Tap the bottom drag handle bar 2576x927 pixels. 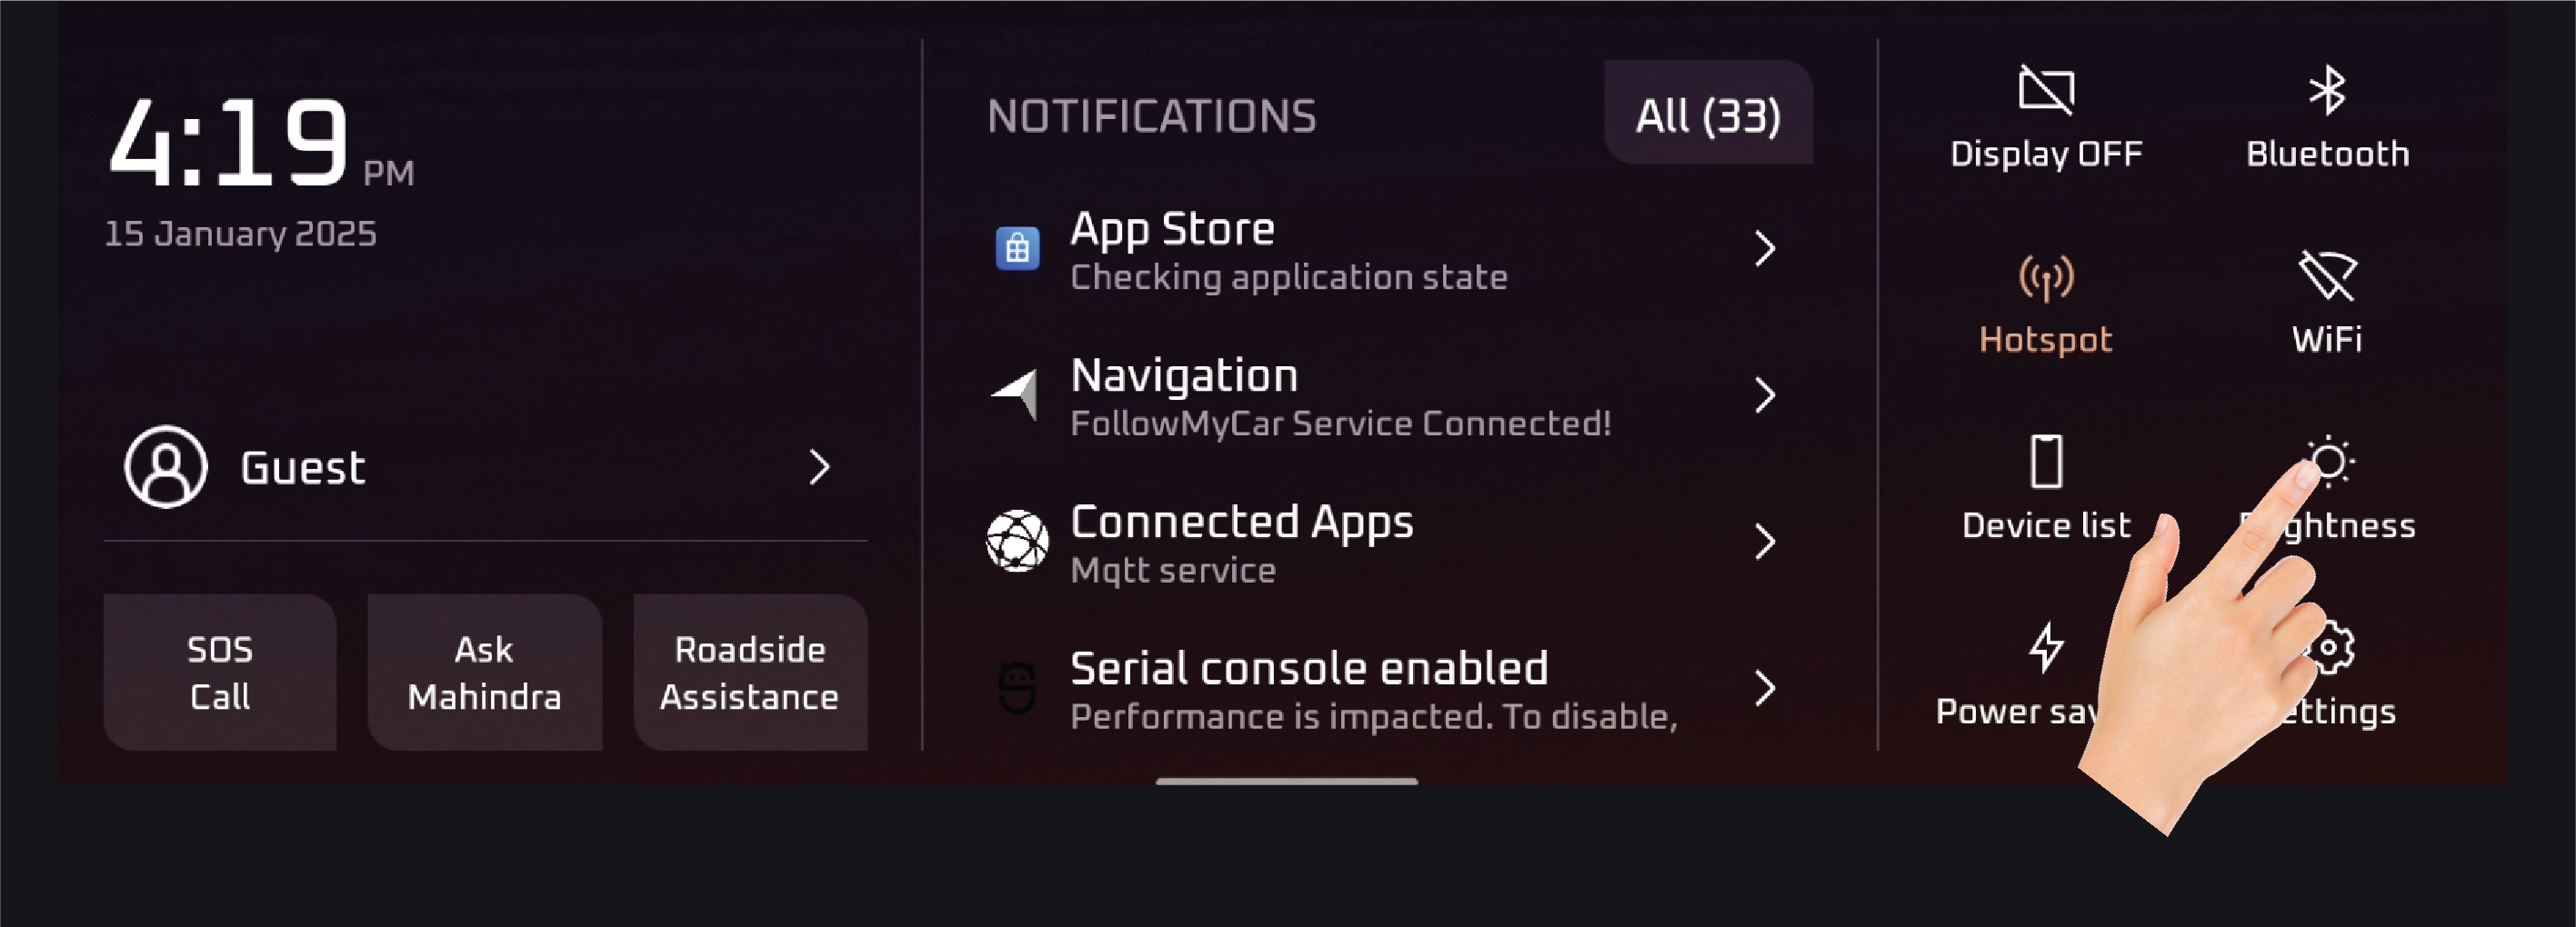pyautogui.click(x=1286, y=781)
